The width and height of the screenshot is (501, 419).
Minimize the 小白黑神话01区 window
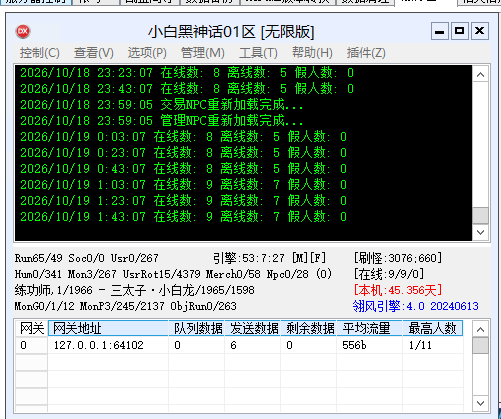coord(439,31)
